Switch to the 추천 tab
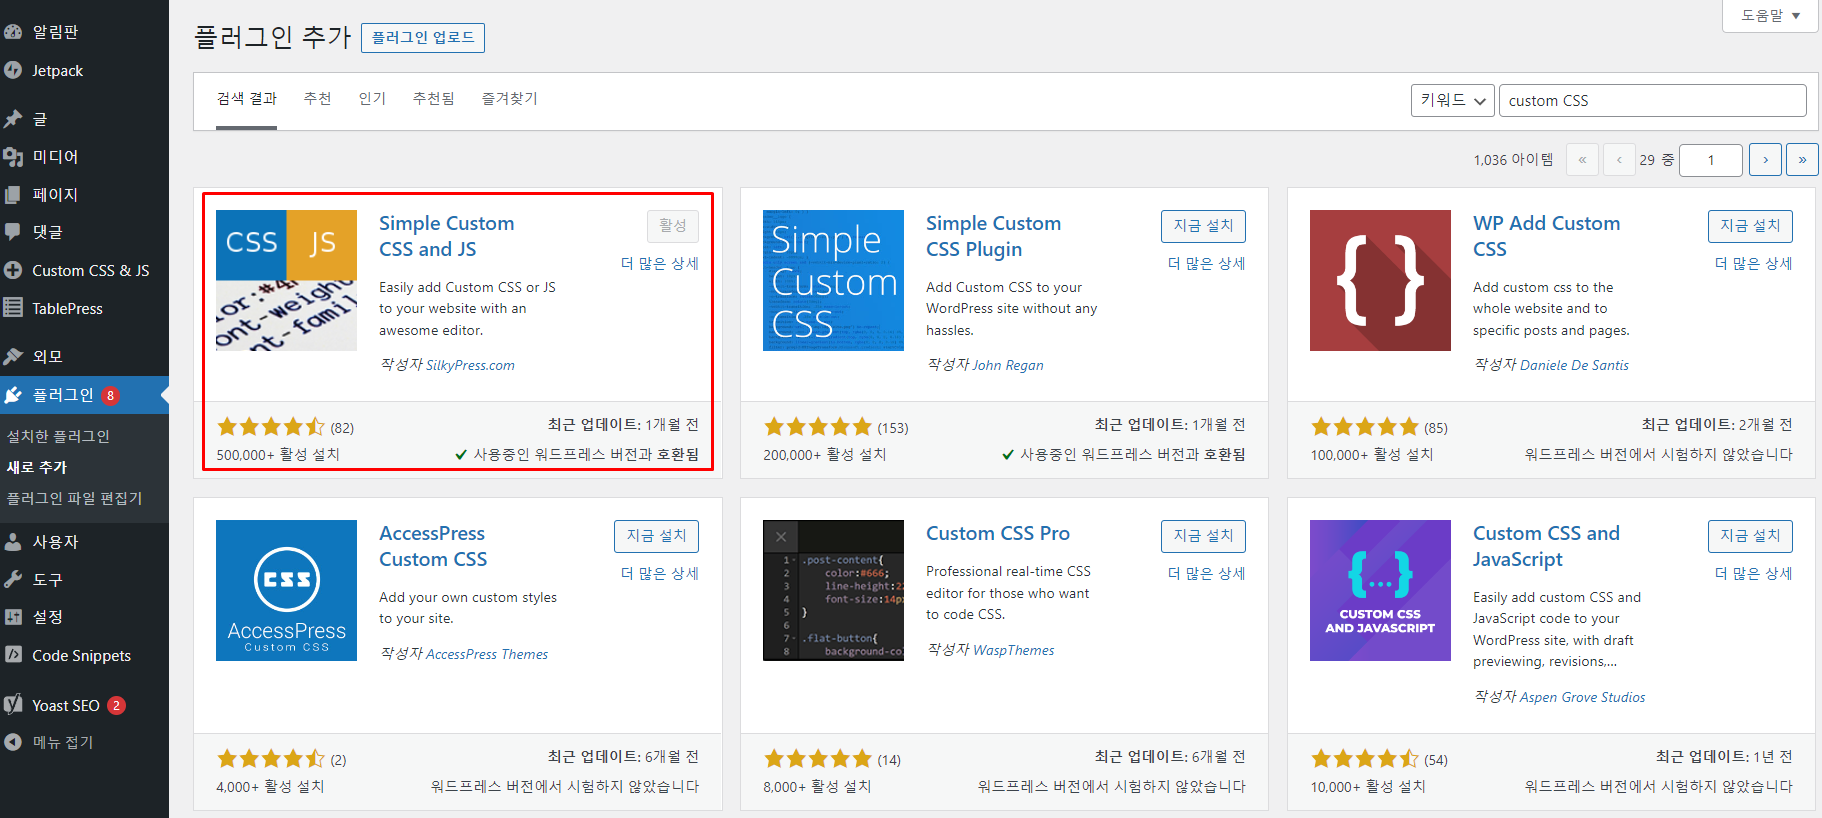The height and width of the screenshot is (818, 1822). click(318, 98)
